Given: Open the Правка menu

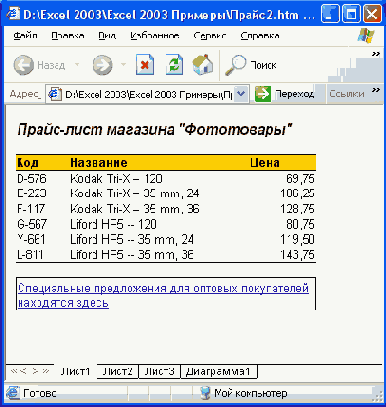Looking at the screenshot, I should pyautogui.click(x=68, y=35).
